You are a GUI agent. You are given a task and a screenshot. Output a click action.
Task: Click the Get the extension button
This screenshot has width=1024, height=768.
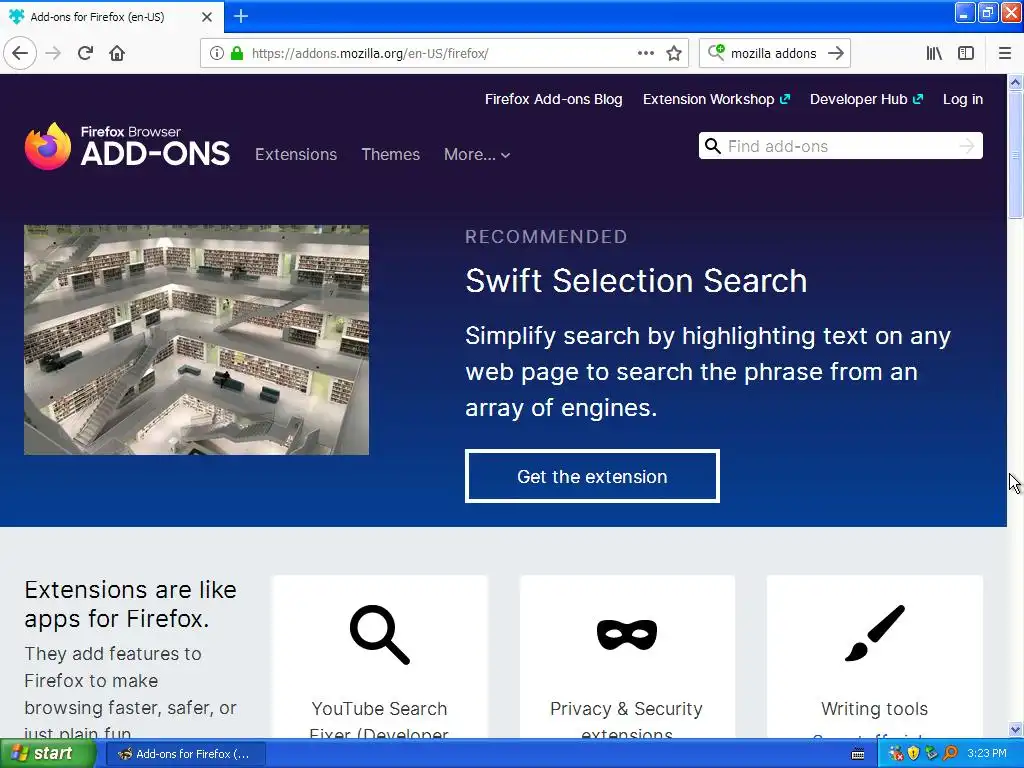coord(592,476)
